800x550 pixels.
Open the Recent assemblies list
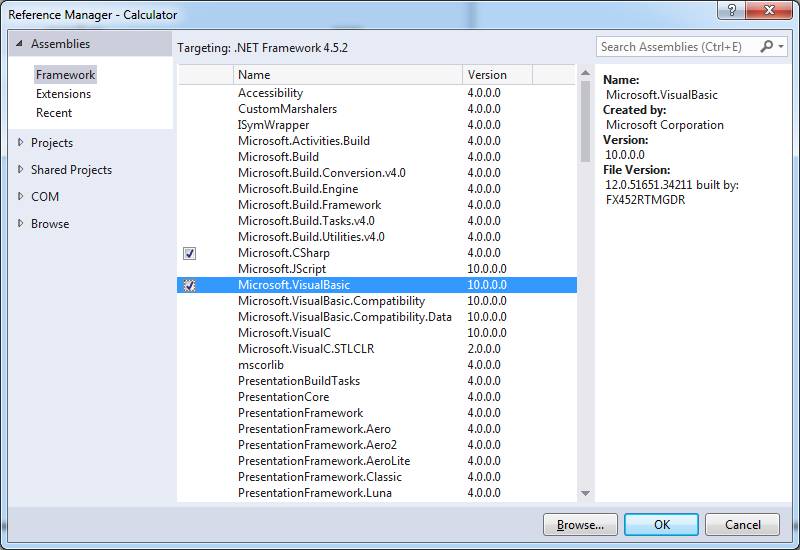(x=54, y=113)
